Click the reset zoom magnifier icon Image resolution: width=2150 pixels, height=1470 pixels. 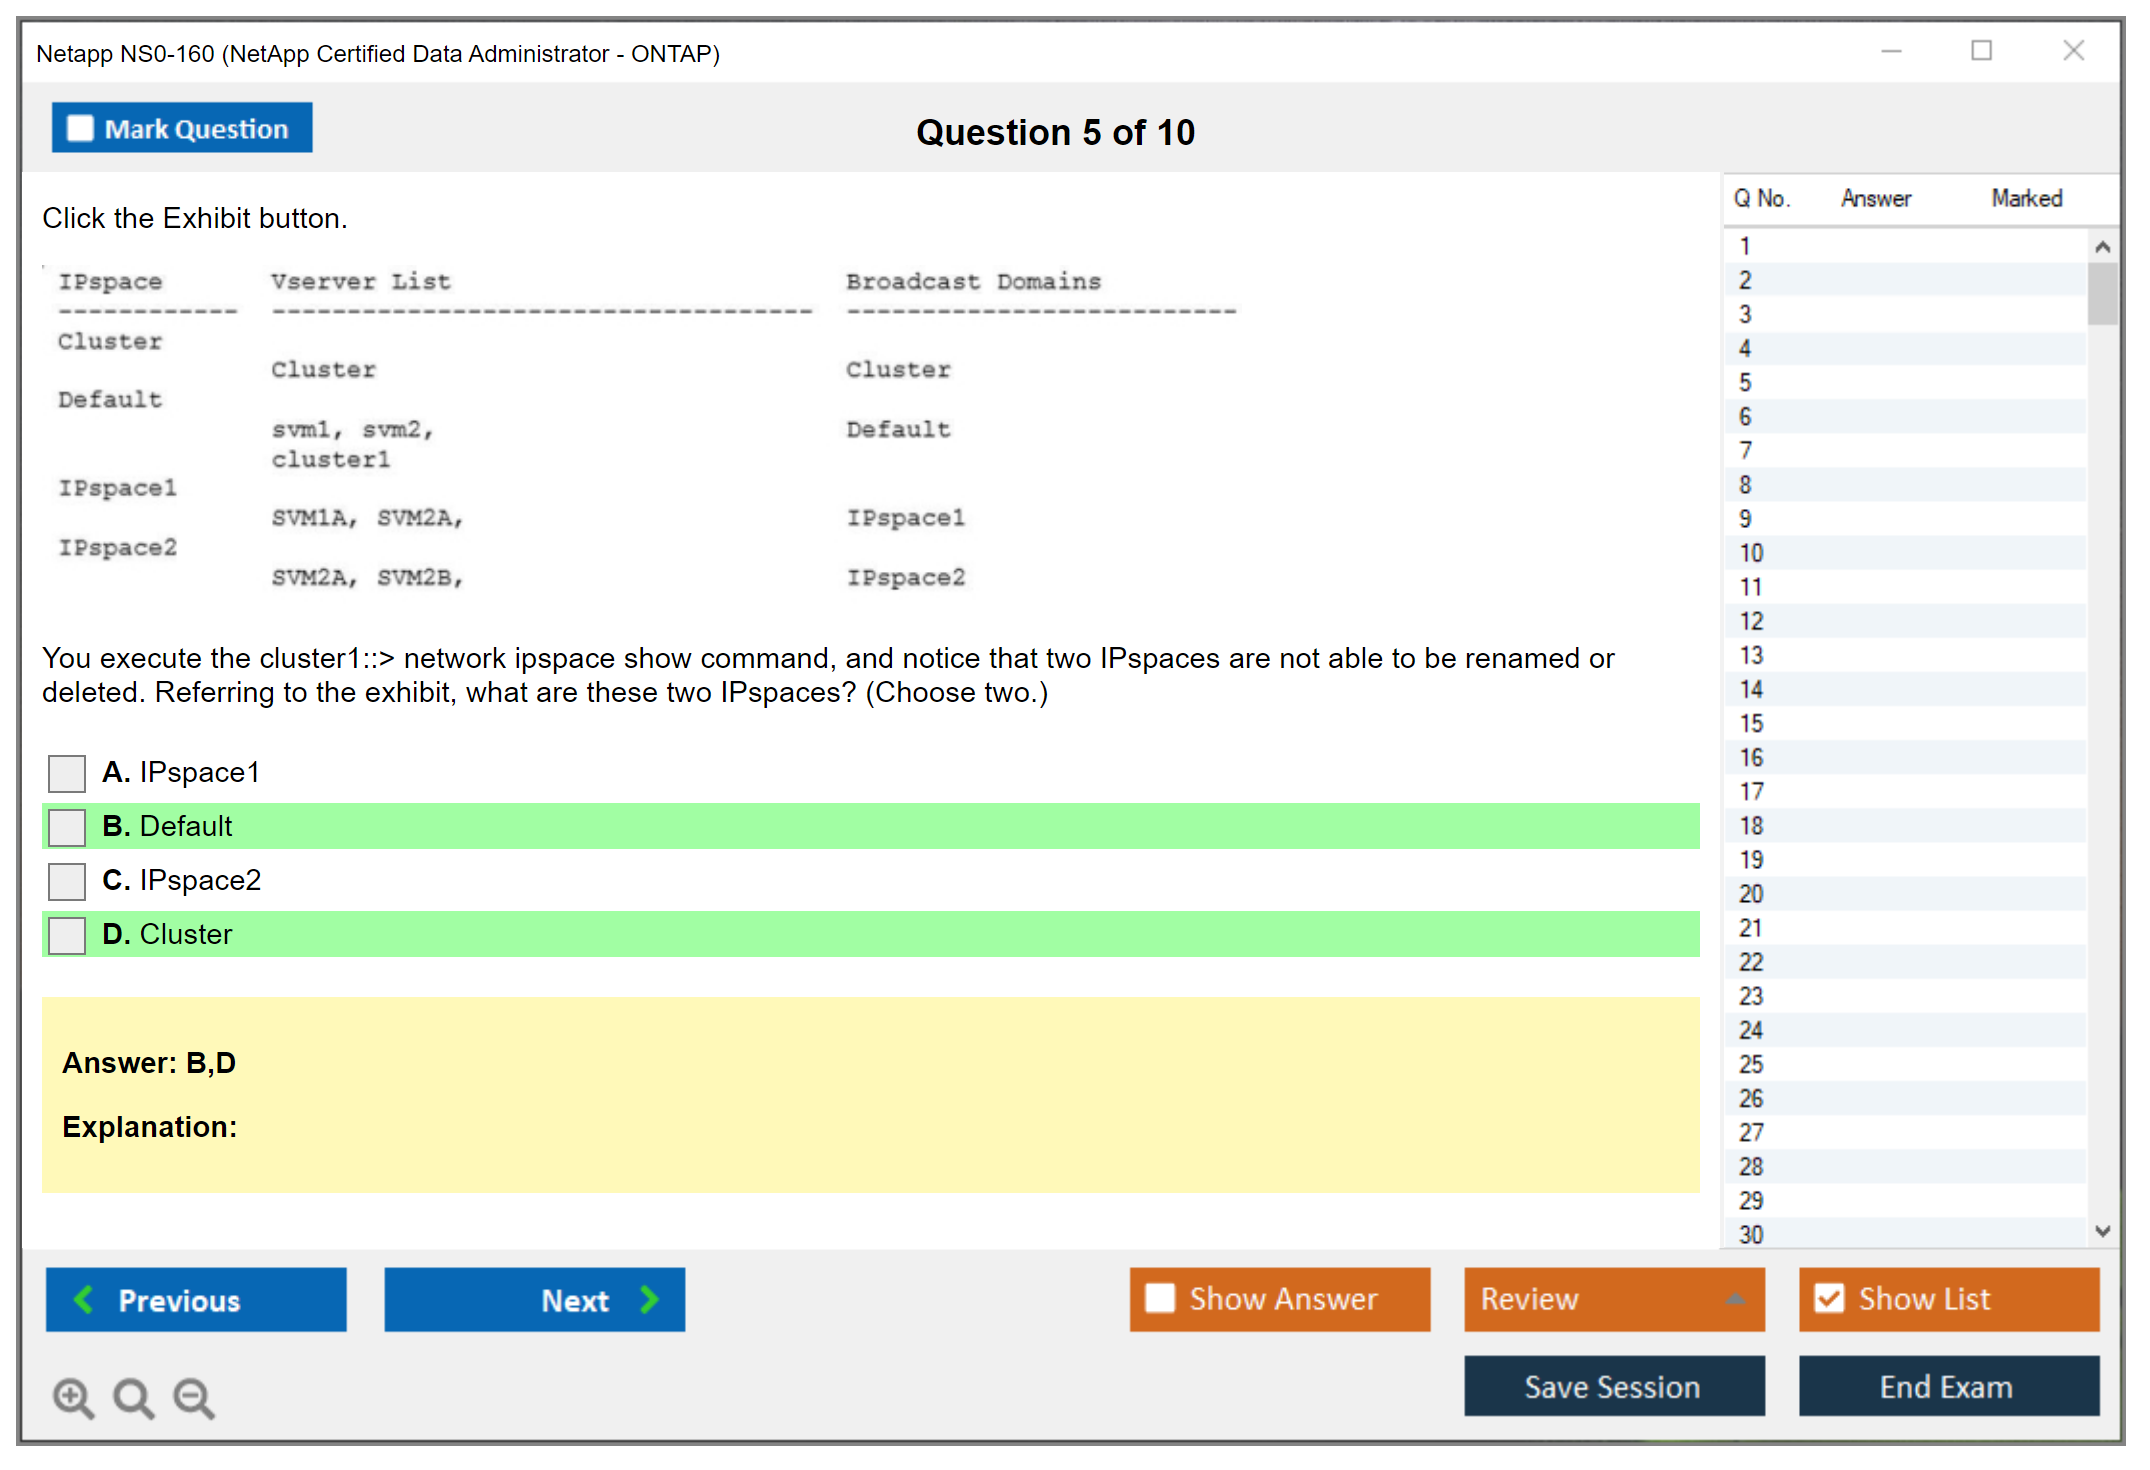[x=133, y=1397]
